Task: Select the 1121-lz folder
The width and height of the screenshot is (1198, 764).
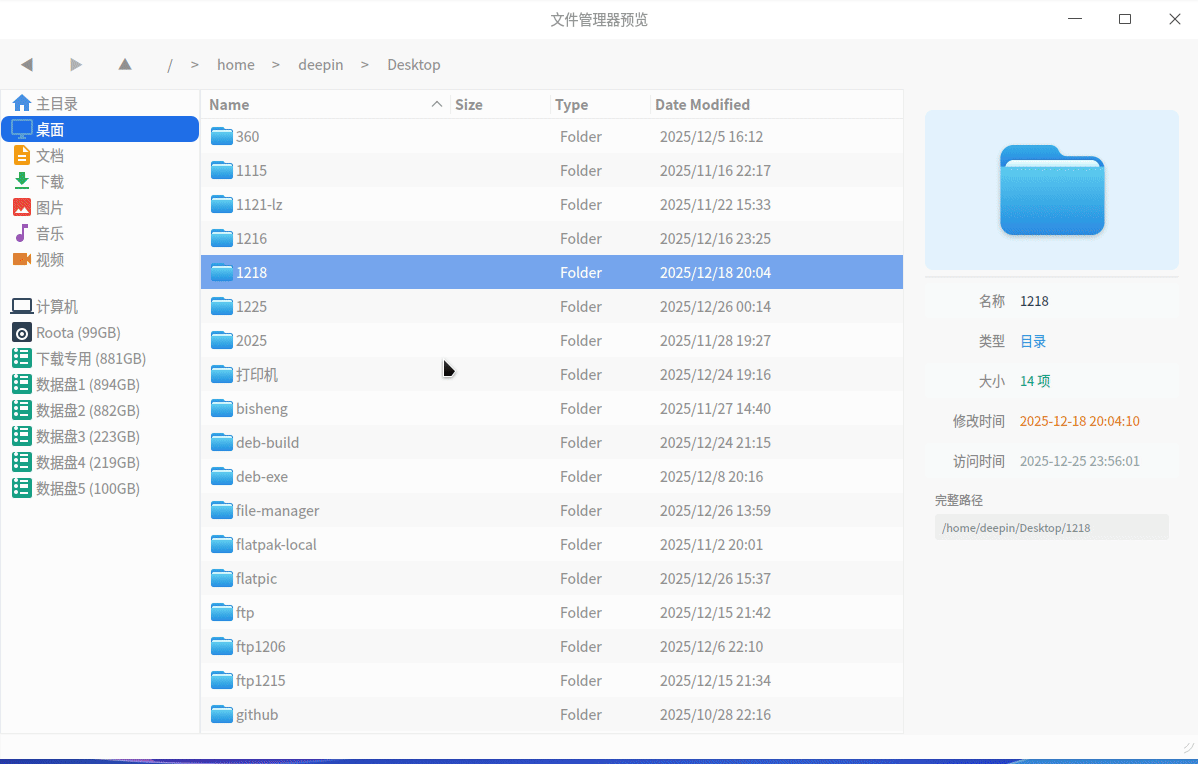Action: [552, 205]
